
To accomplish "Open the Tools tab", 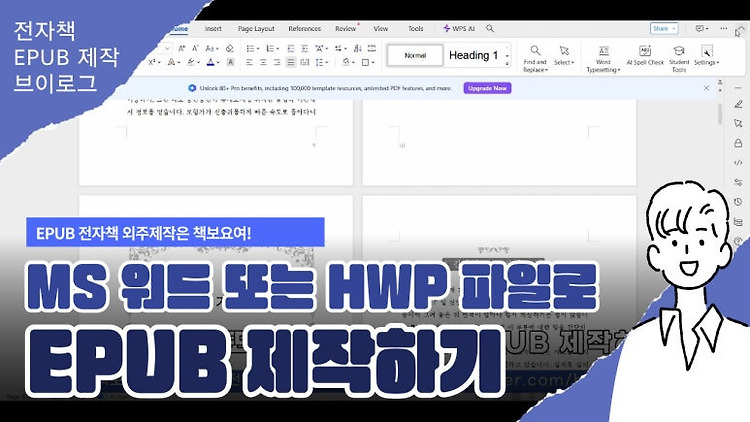I will click(416, 29).
